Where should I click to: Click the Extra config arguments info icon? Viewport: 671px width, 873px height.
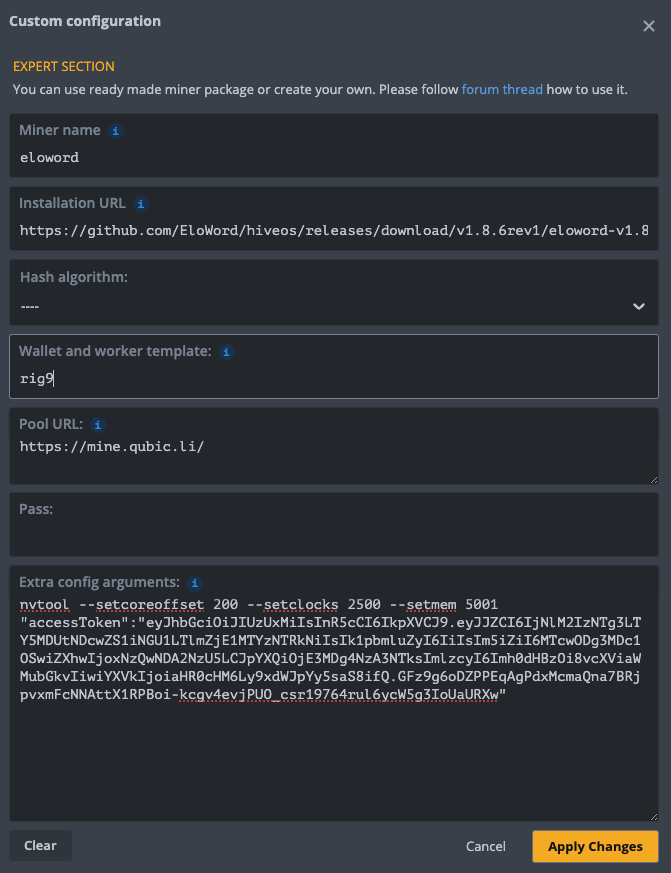(x=194, y=582)
